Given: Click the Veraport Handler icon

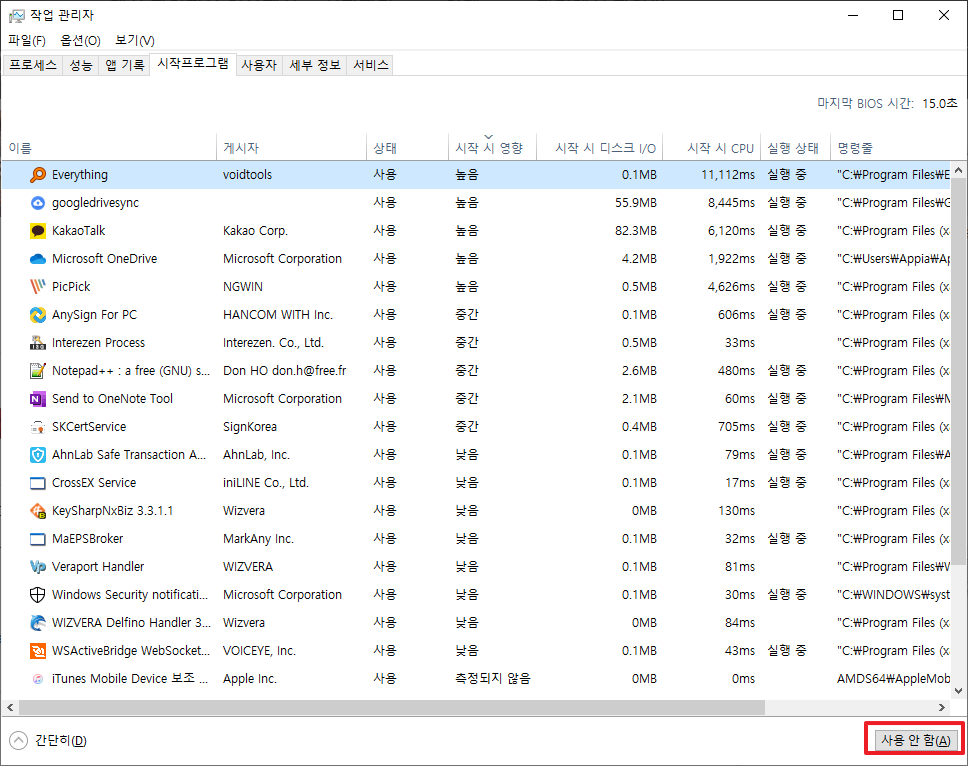Looking at the screenshot, I should [x=38, y=567].
